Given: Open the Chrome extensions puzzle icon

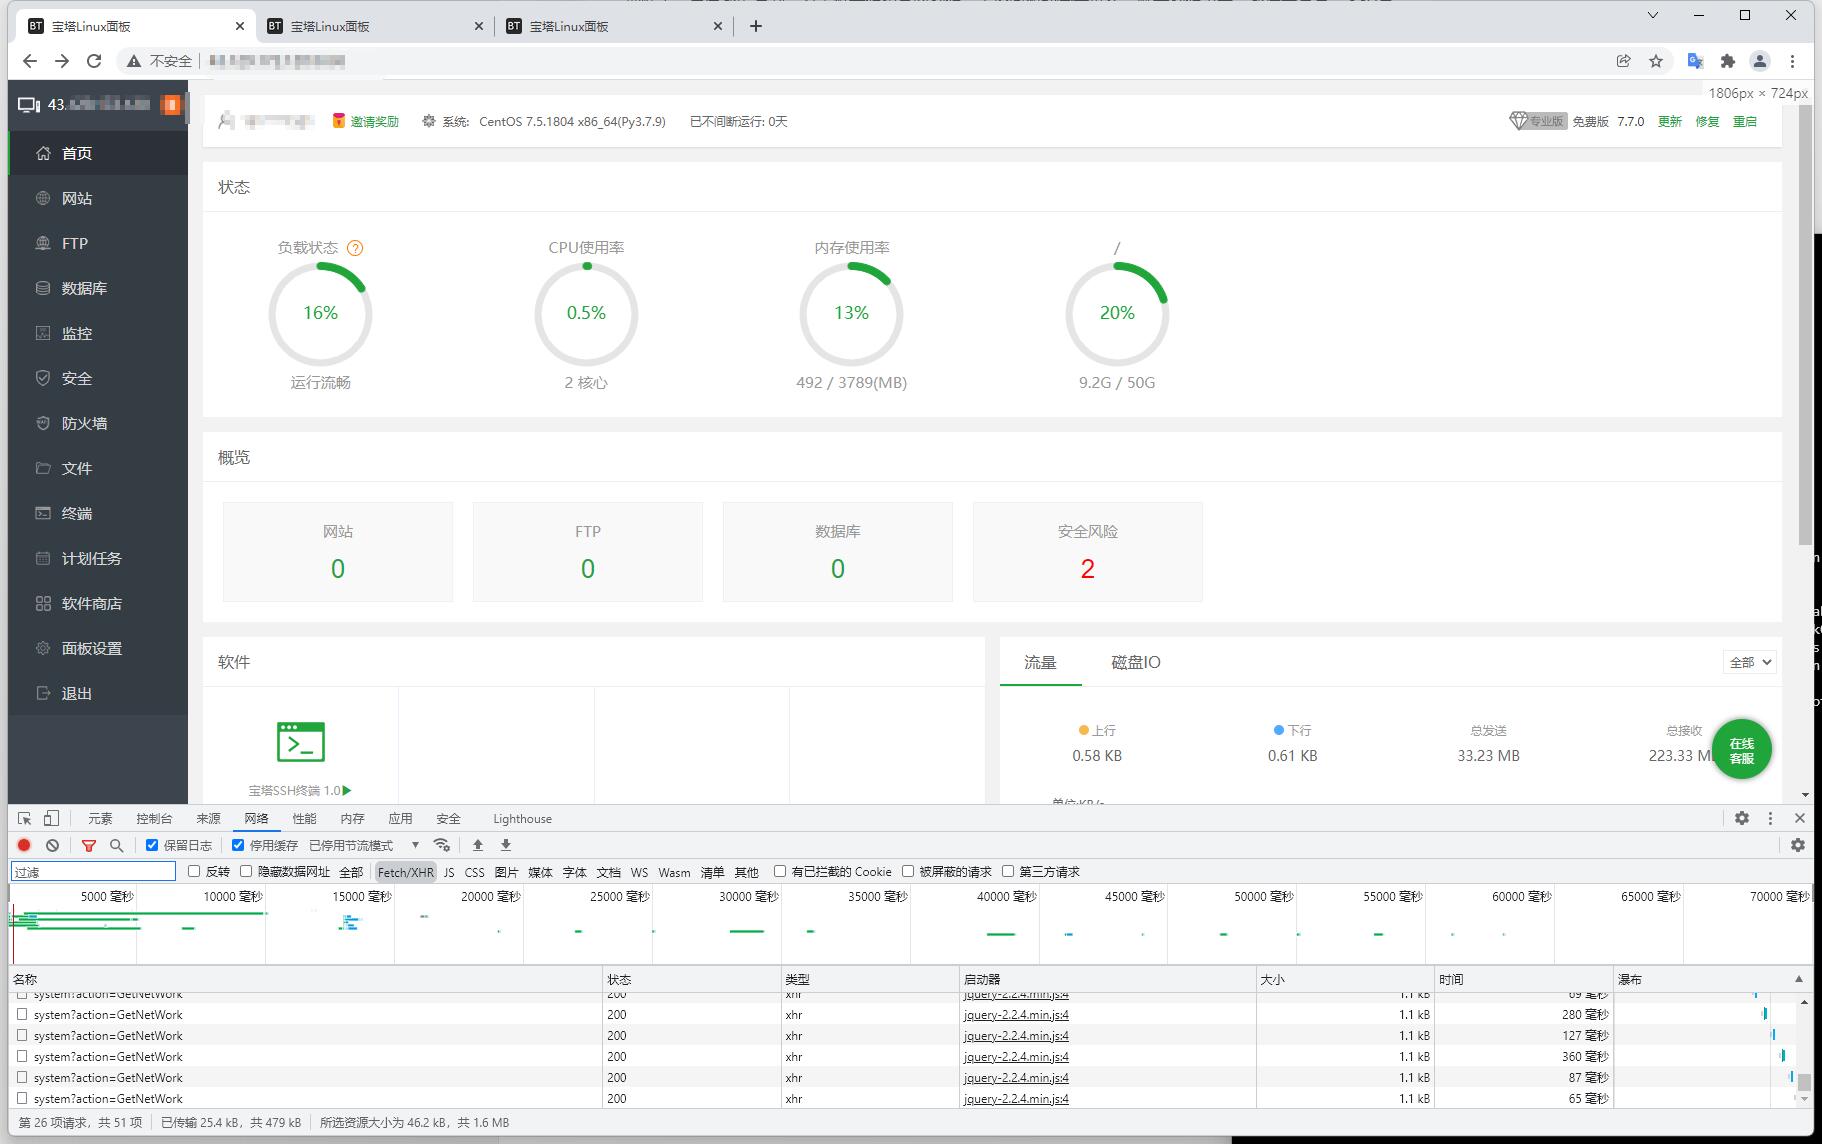Looking at the screenshot, I should click(1727, 61).
